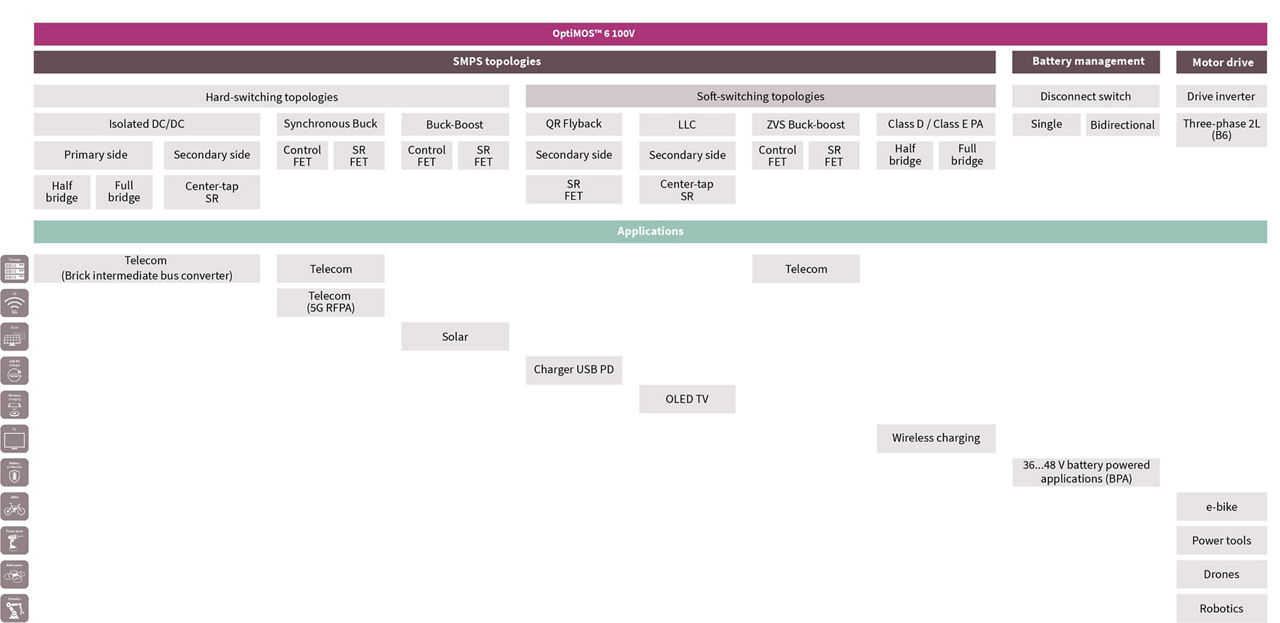Click SR FET under ZVS Buck-boost
This screenshot has width=1280, height=623.
coord(834,156)
